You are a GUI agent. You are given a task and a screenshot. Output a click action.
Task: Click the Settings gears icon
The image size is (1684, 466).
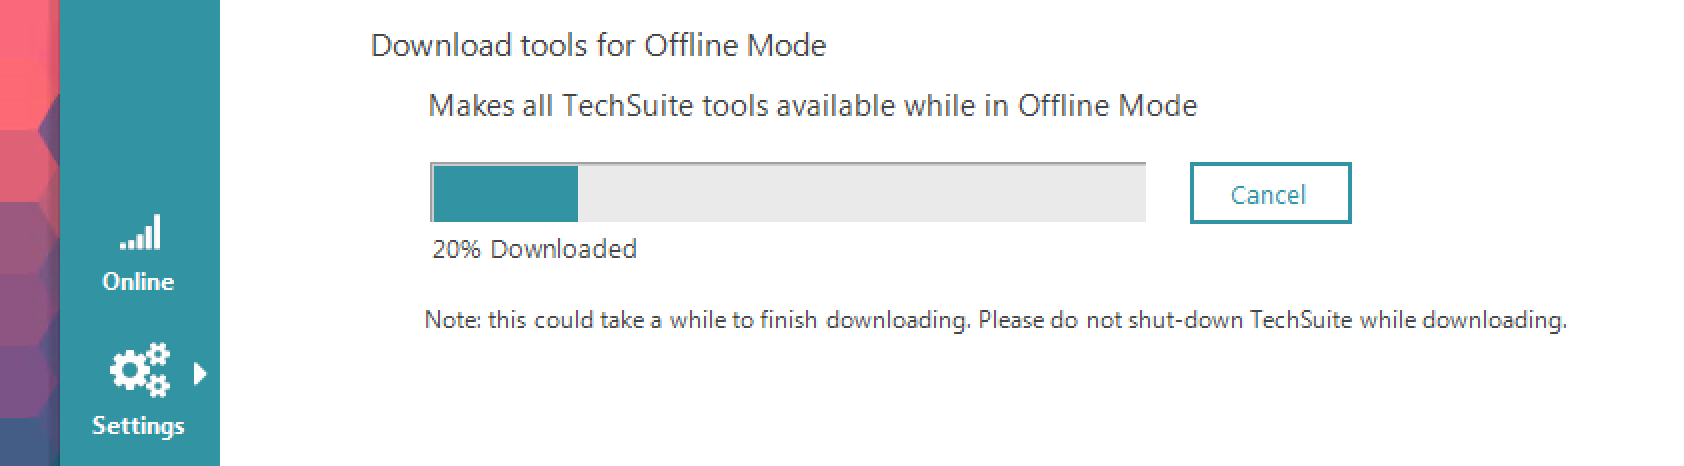(x=138, y=369)
